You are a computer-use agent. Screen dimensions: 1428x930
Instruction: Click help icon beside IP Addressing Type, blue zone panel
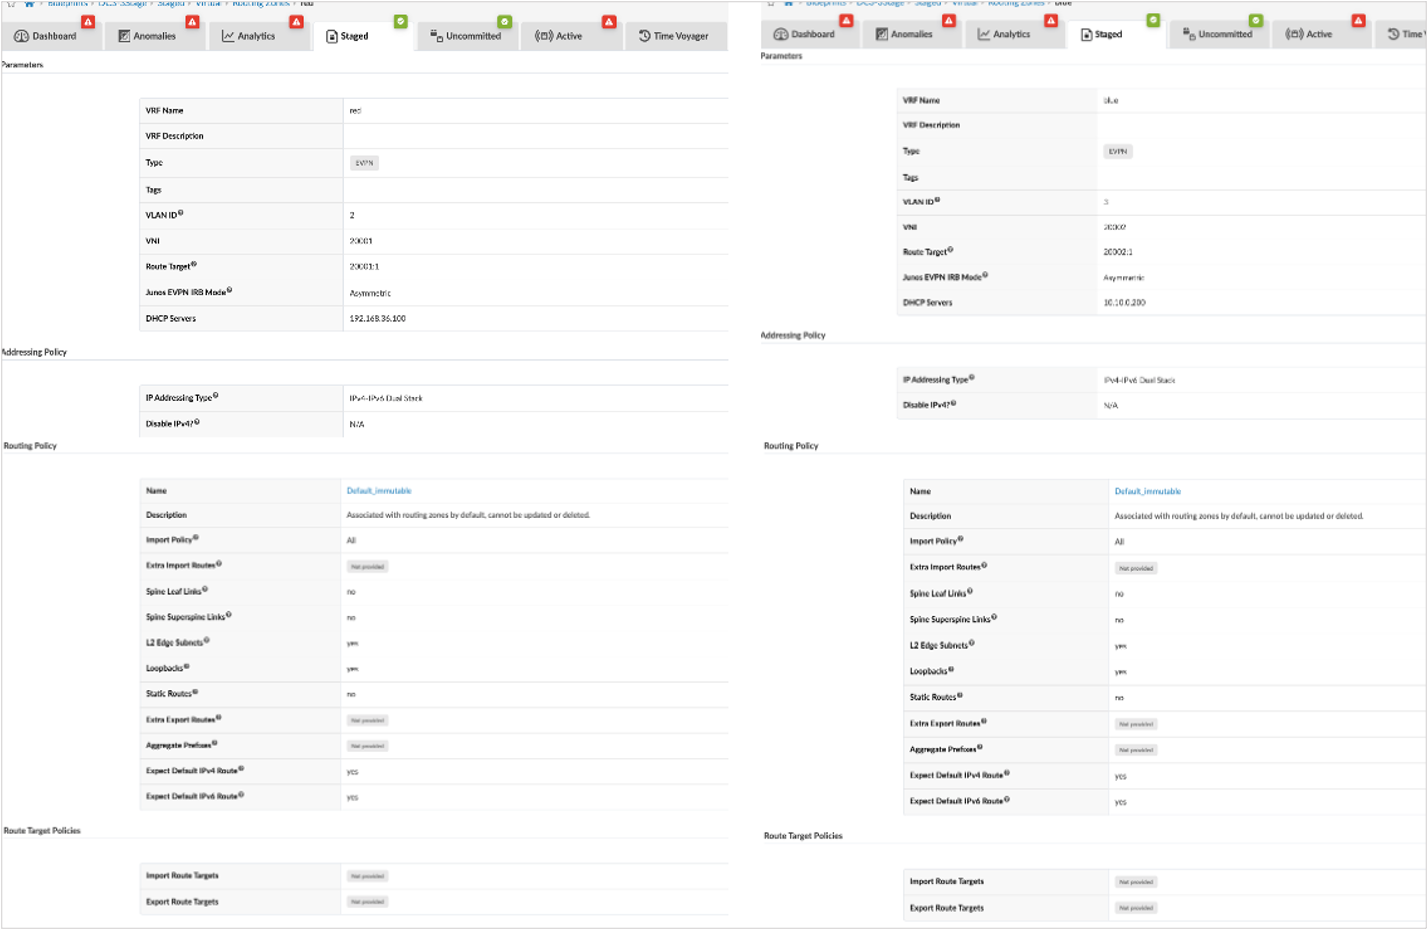972,378
